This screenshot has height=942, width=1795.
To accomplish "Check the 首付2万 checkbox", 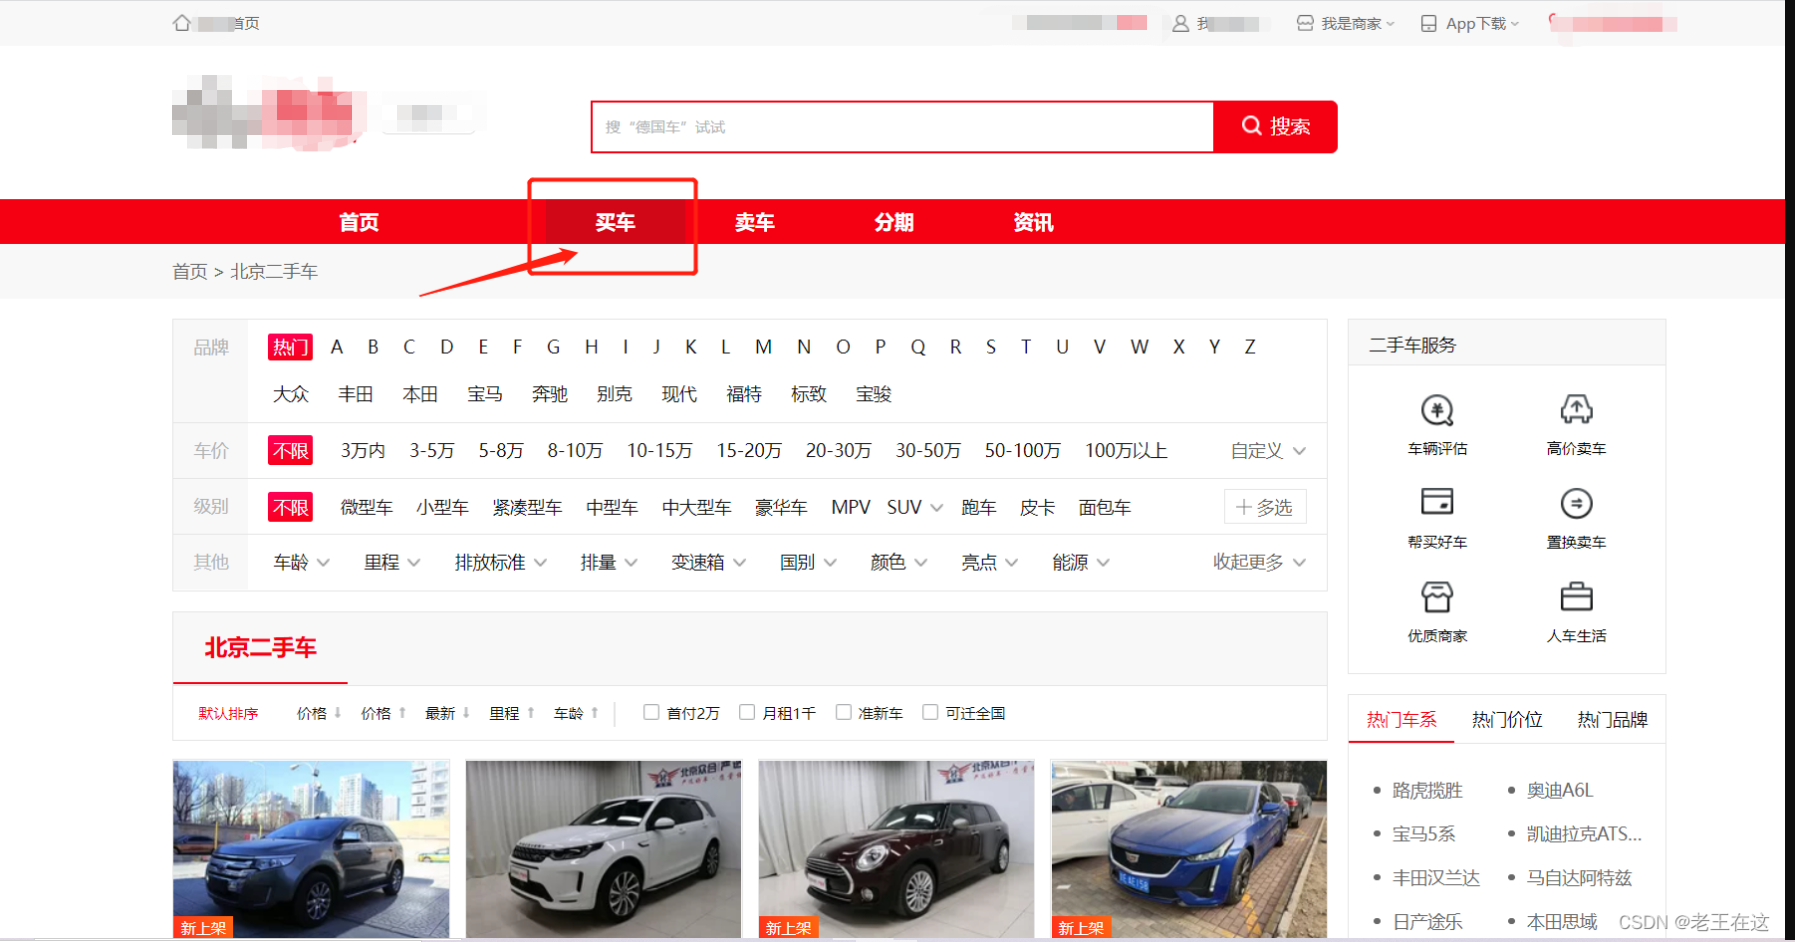I will [651, 712].
